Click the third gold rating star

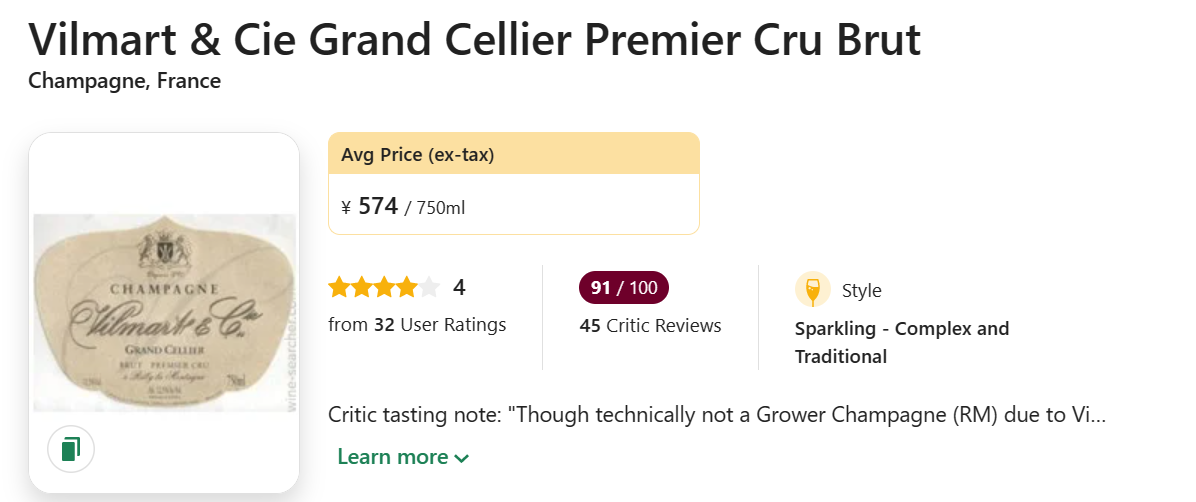click(384, 288)
